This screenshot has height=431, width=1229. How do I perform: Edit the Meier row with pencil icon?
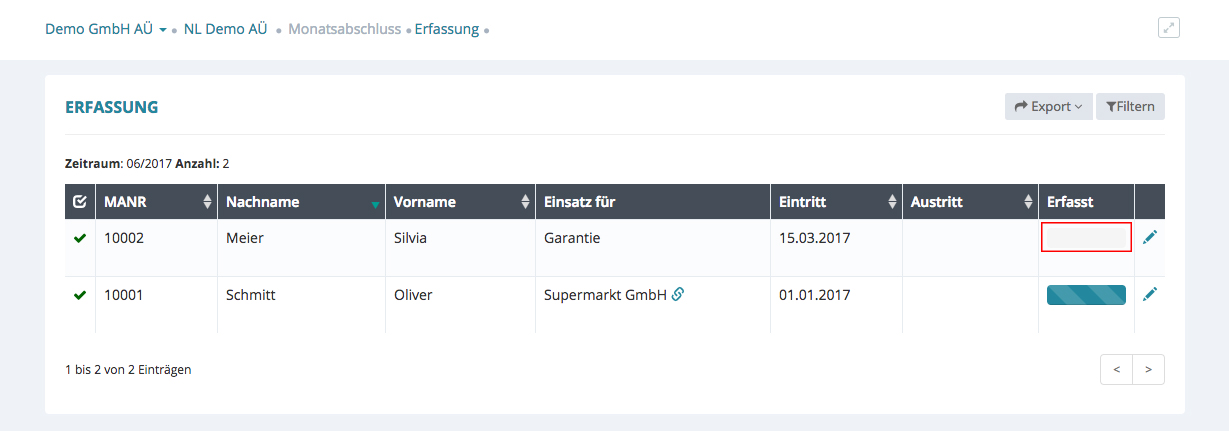[1150, 237]
